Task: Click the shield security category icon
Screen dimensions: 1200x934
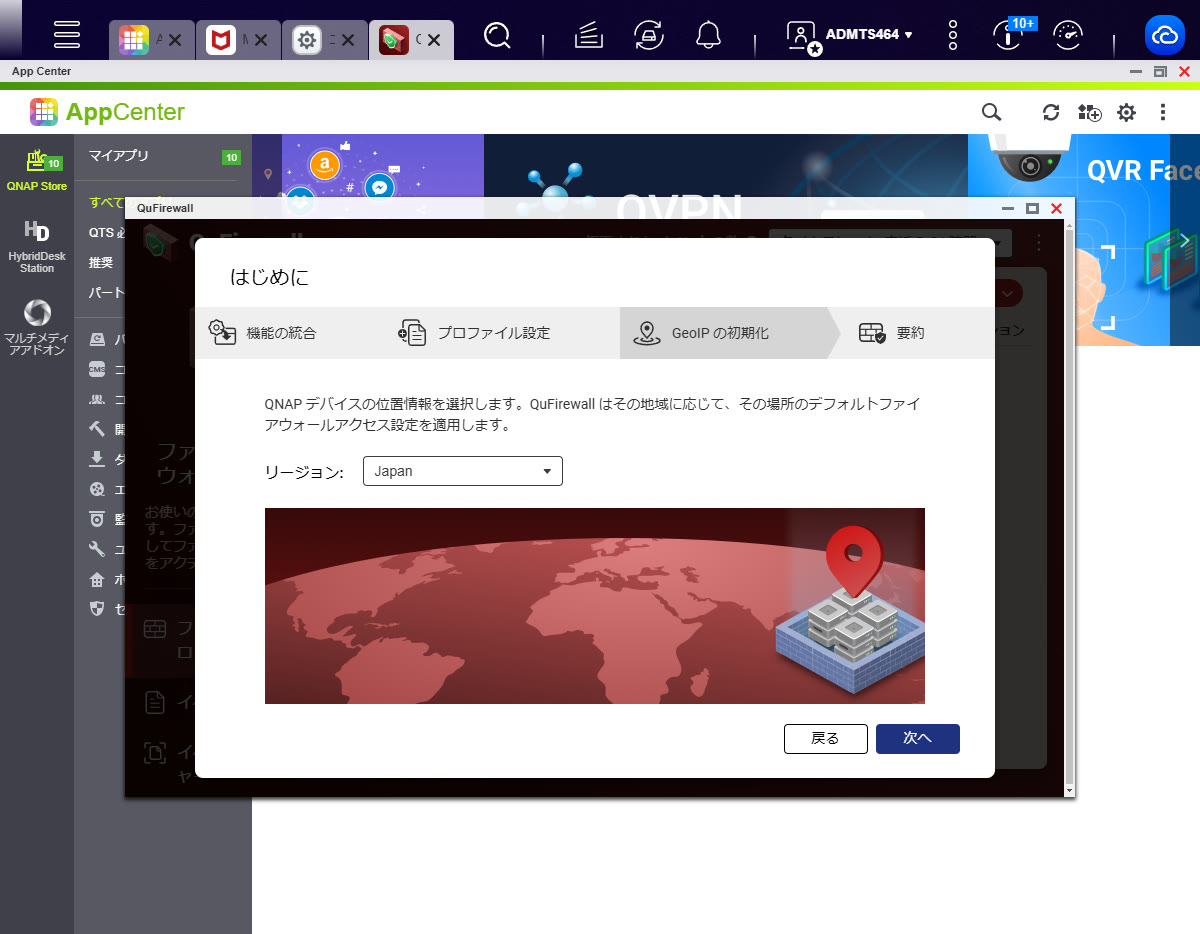Action: coord(97,608)
